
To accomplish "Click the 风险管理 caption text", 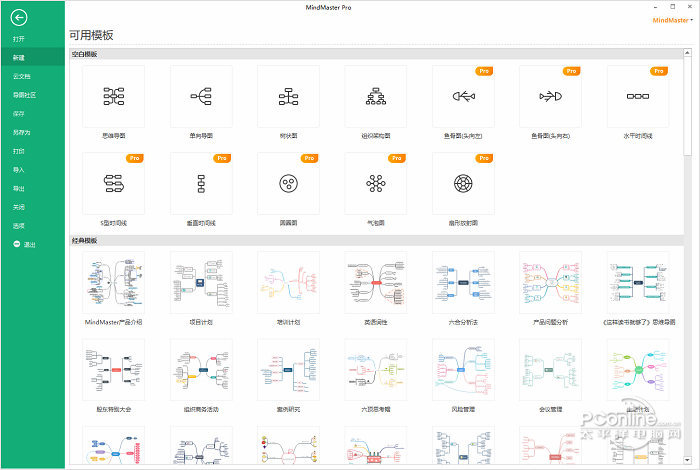I will [463, 409].
